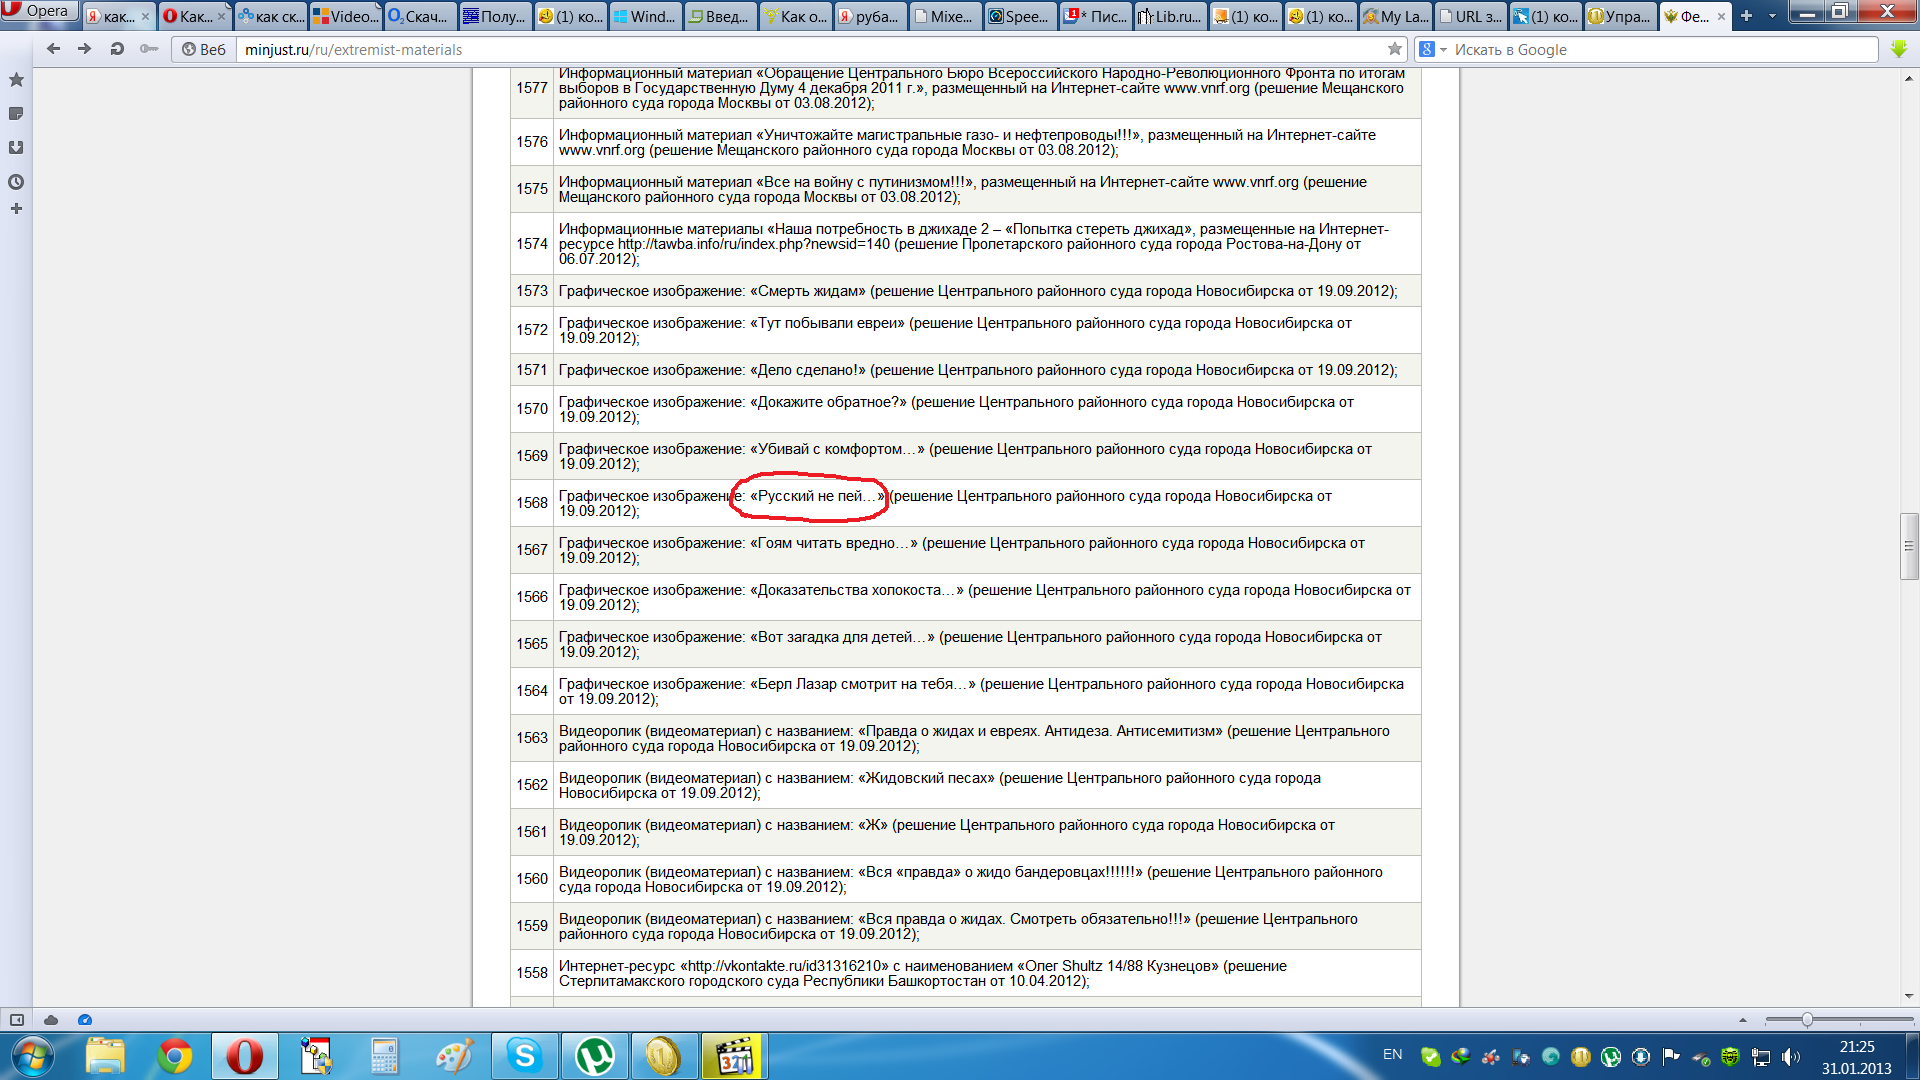Toggle Opera Turbo speedometer in status bar
This screenshot has height=1080, width=1920.
[x=85, y=1020]
